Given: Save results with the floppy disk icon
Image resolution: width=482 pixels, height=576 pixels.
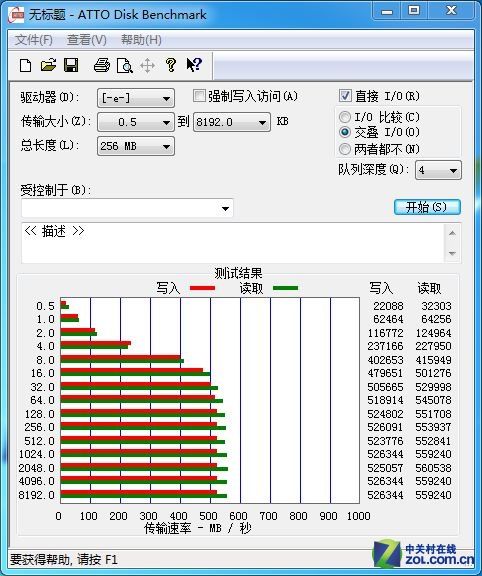Looking at the screenshot, I should 71,65.
